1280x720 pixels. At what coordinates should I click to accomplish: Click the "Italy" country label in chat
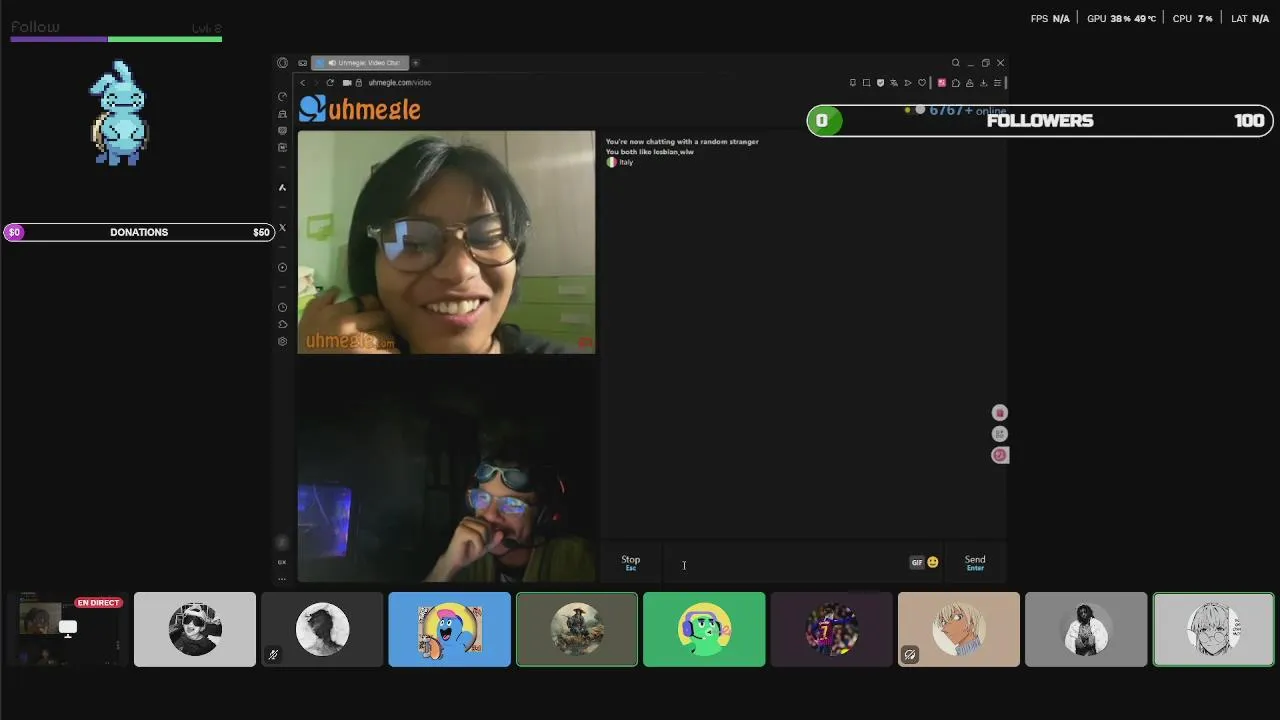tap(626, 162)
